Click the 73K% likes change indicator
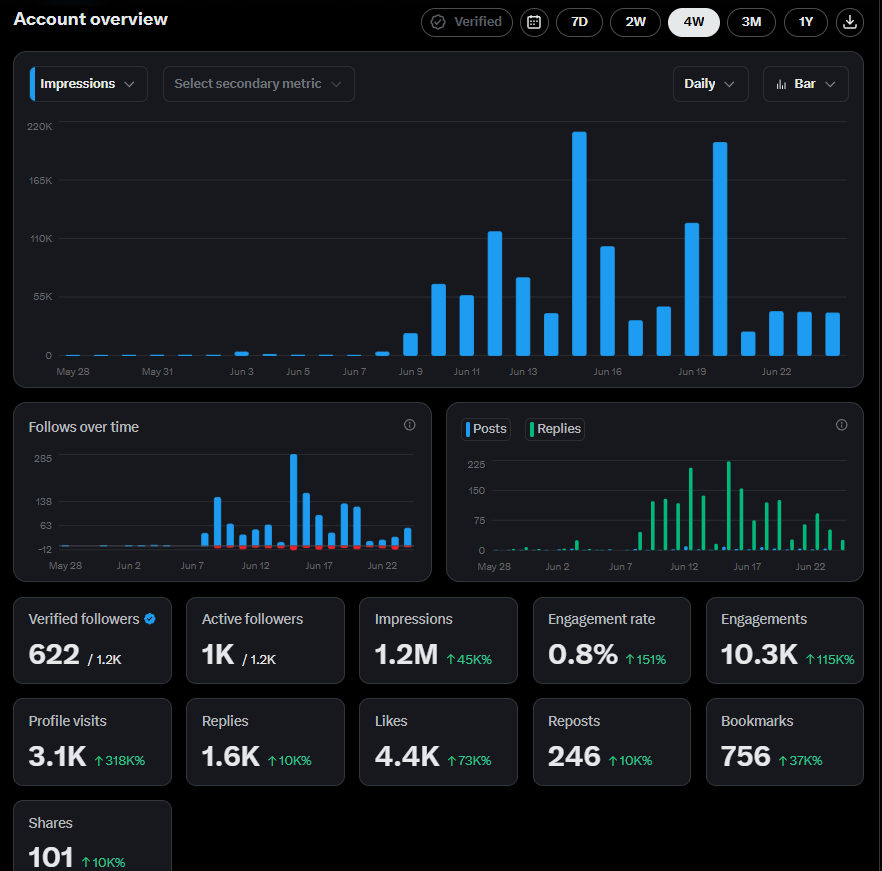 coord(470,761)
